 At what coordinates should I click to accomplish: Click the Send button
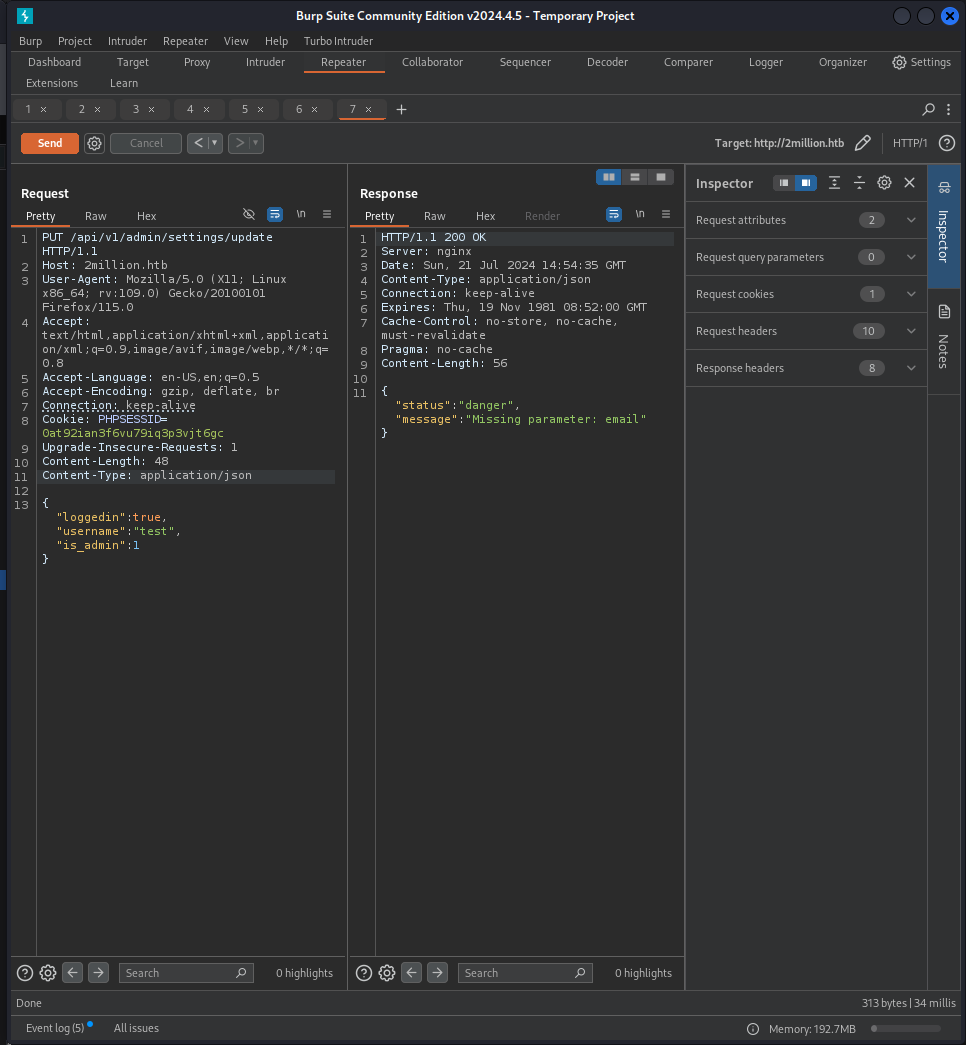click(x=50, y=143)
